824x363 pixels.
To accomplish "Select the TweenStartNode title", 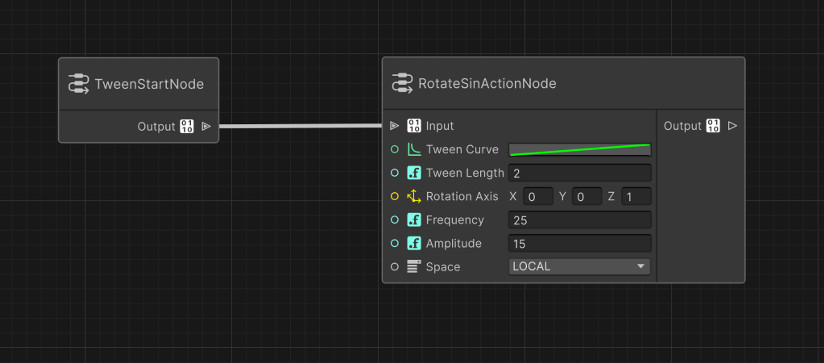I will (x=149, y=84).
